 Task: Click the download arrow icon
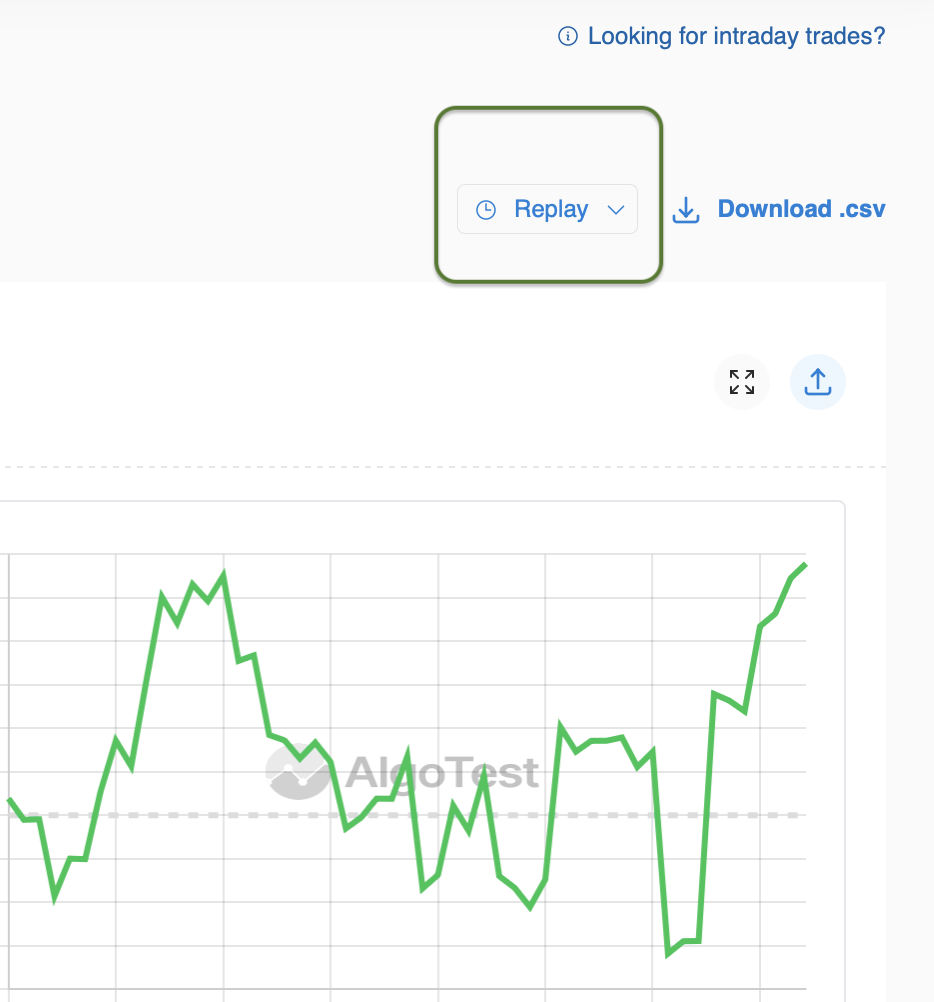click(x=685, y=210)
